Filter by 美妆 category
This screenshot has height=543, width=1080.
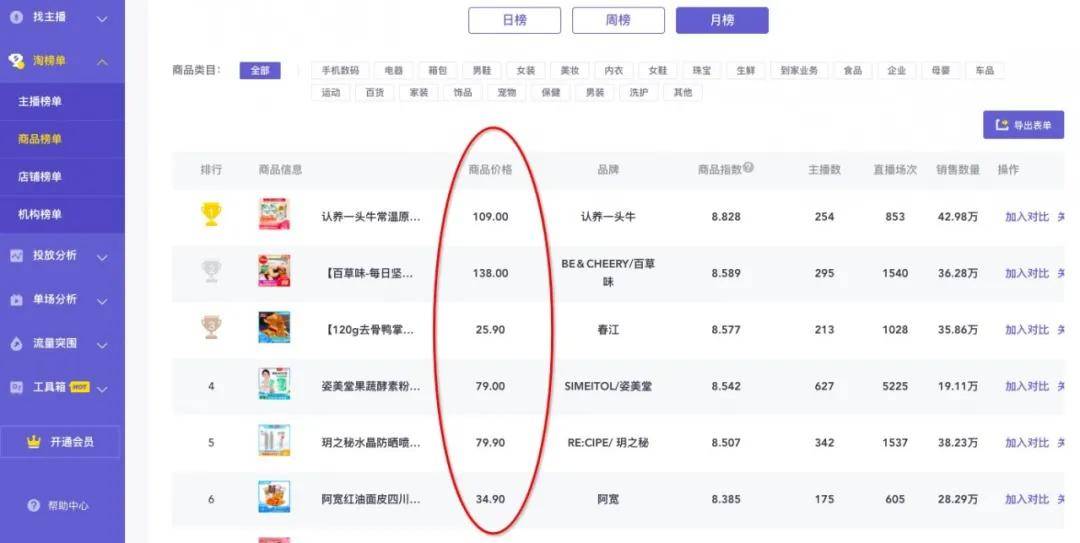pos(570,70)
